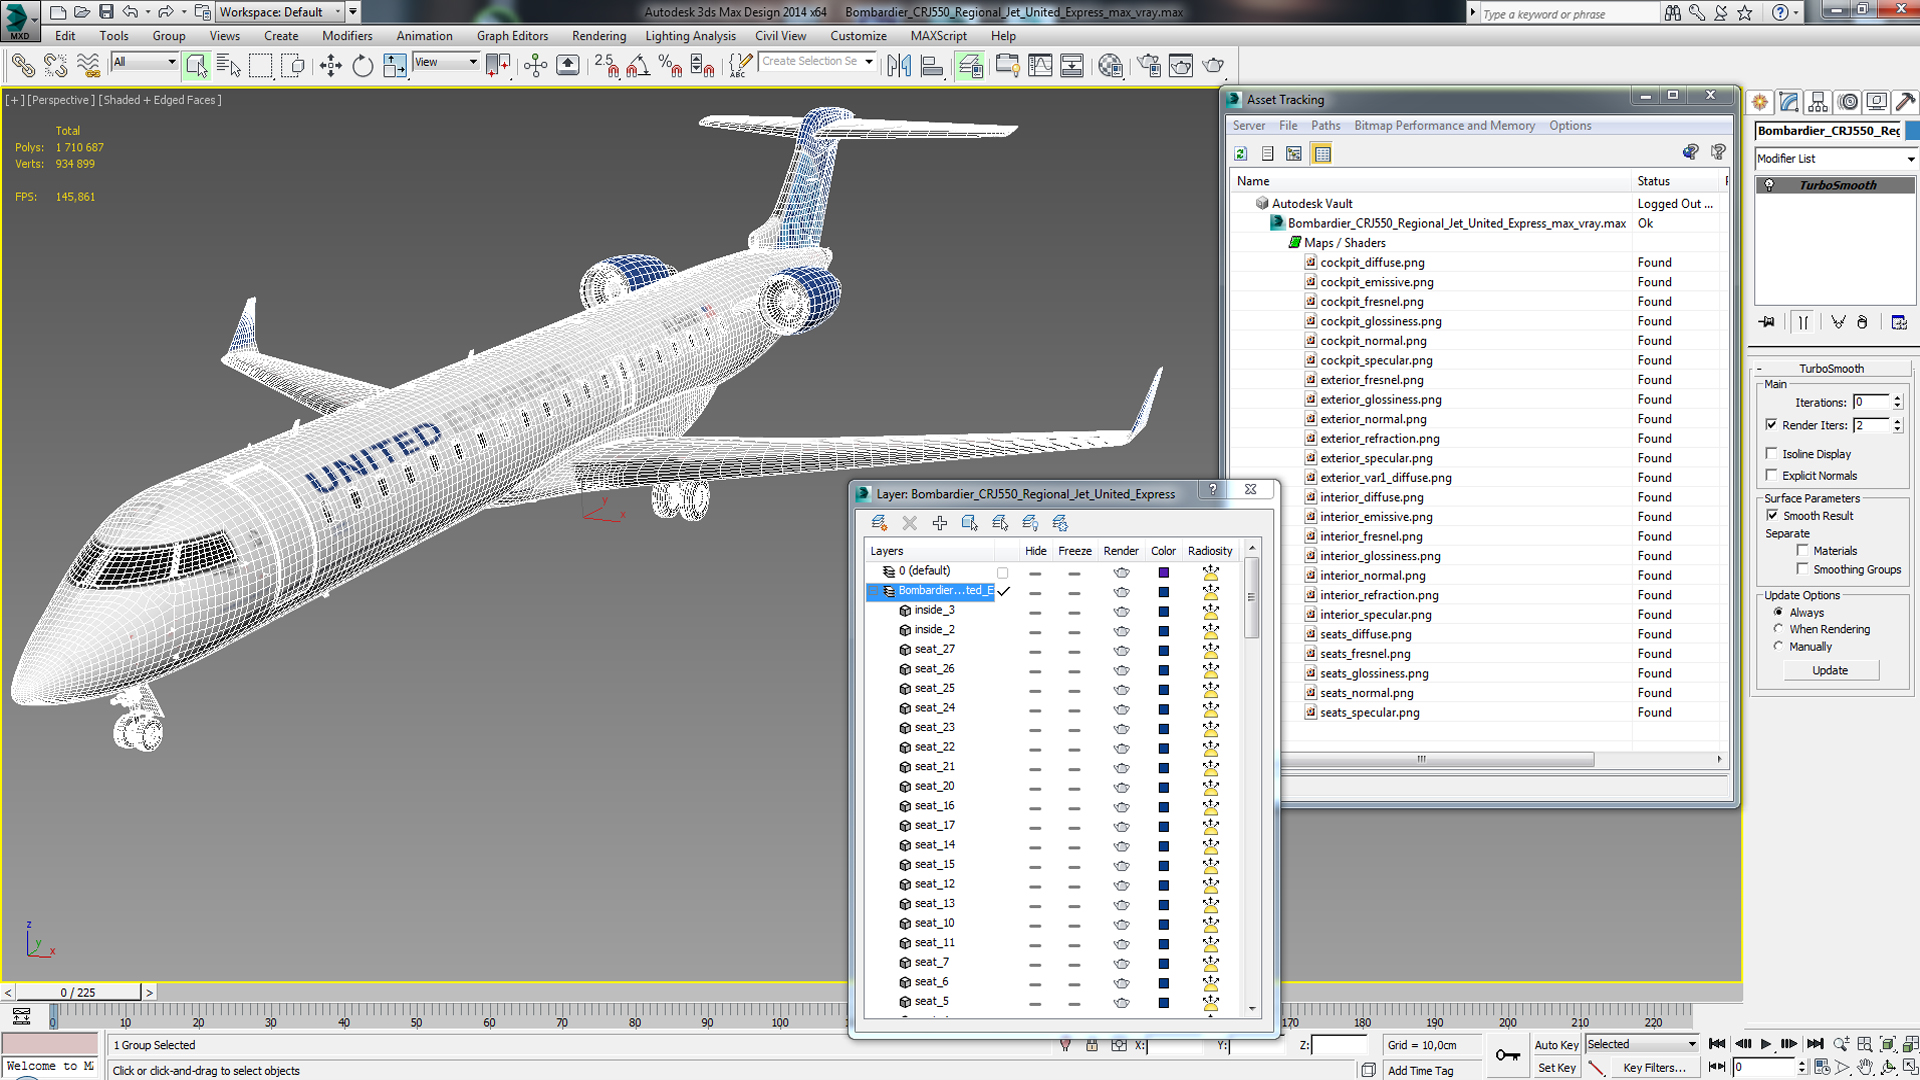Enable the Explicit Normals checkbox
The image size is (1920, 1080).
(x=1771, y=476)
